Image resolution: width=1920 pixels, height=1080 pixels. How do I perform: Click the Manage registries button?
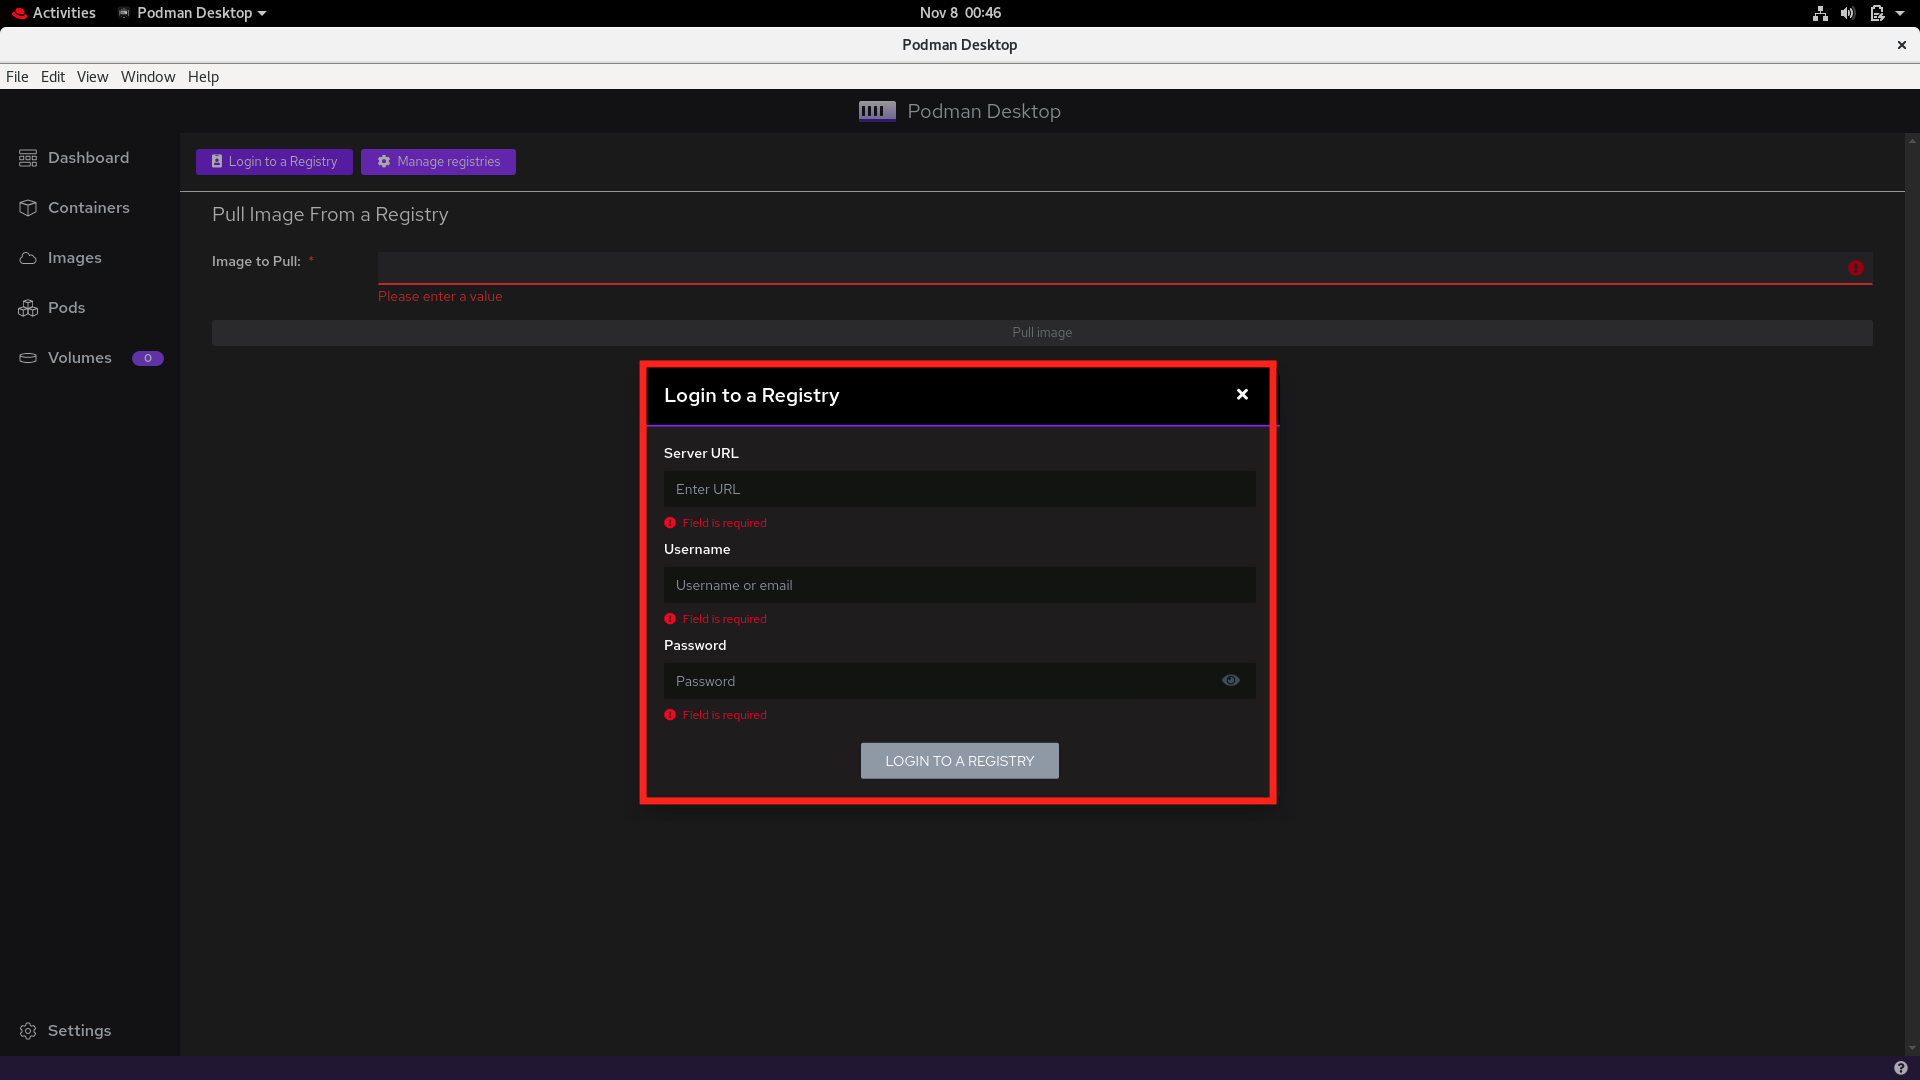tap(438, 162)
